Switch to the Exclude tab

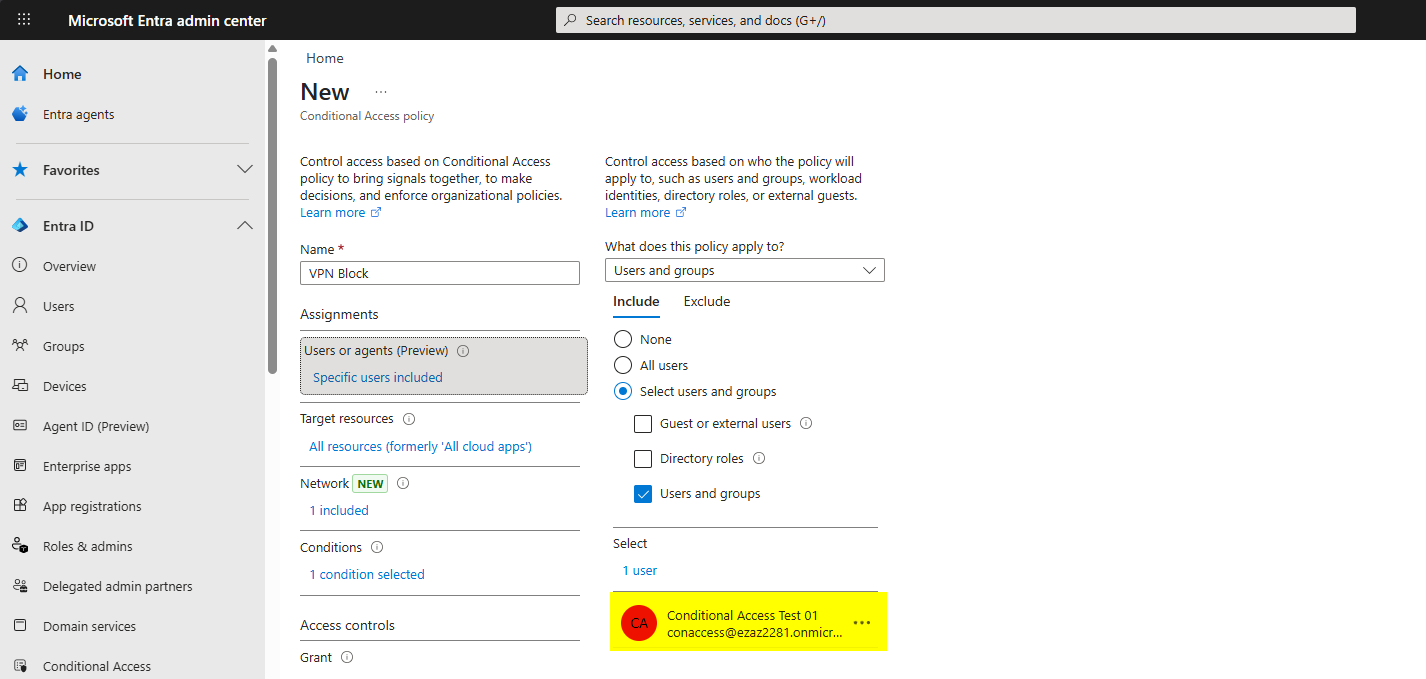[x=707, y=301]
